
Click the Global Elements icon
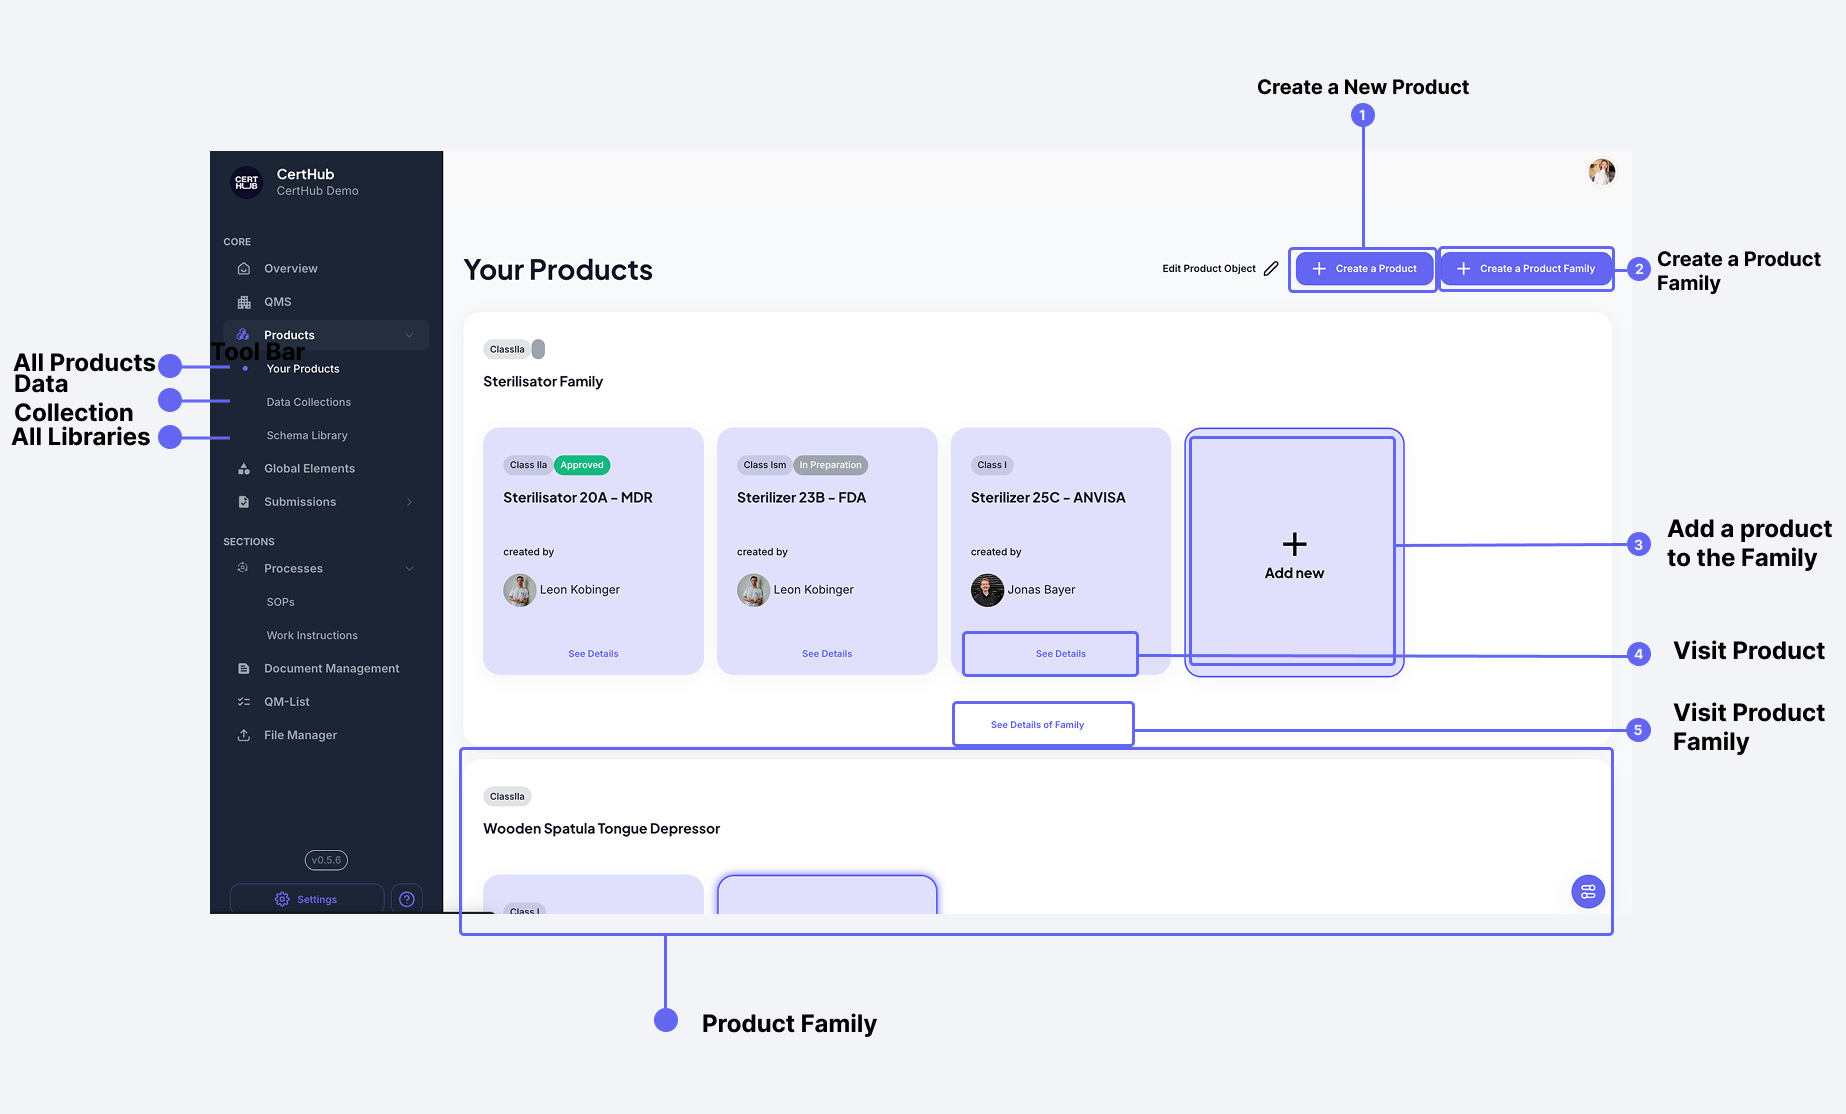click(x=243, y=468)
